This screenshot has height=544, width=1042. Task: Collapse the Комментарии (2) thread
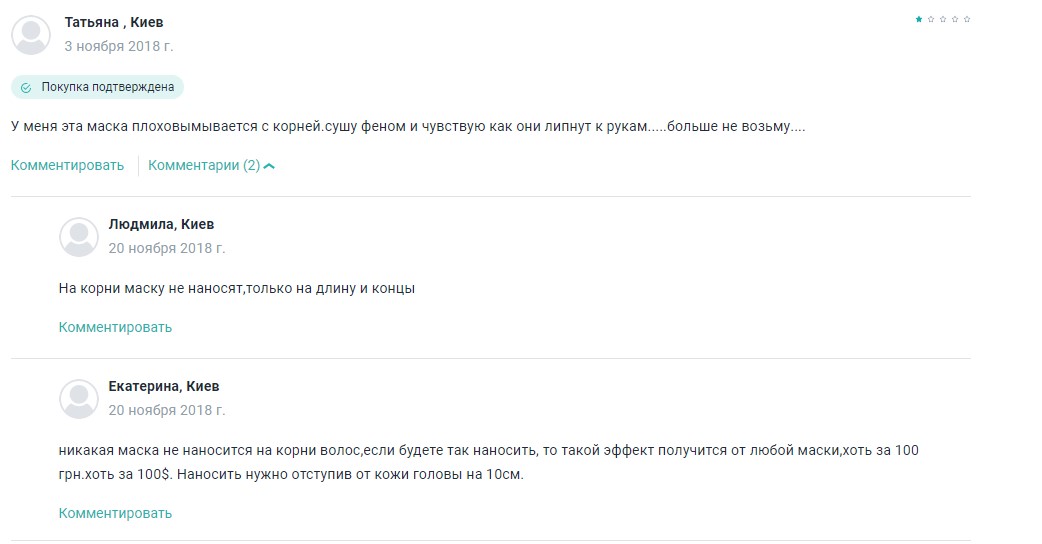[x=211, y=166]
